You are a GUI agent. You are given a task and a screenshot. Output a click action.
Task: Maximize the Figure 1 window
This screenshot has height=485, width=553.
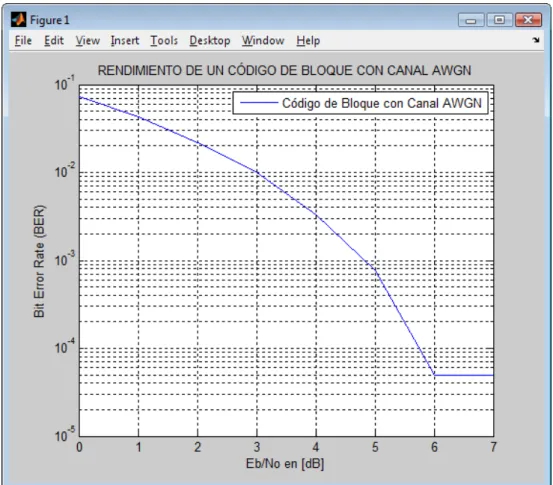(499, 20)
